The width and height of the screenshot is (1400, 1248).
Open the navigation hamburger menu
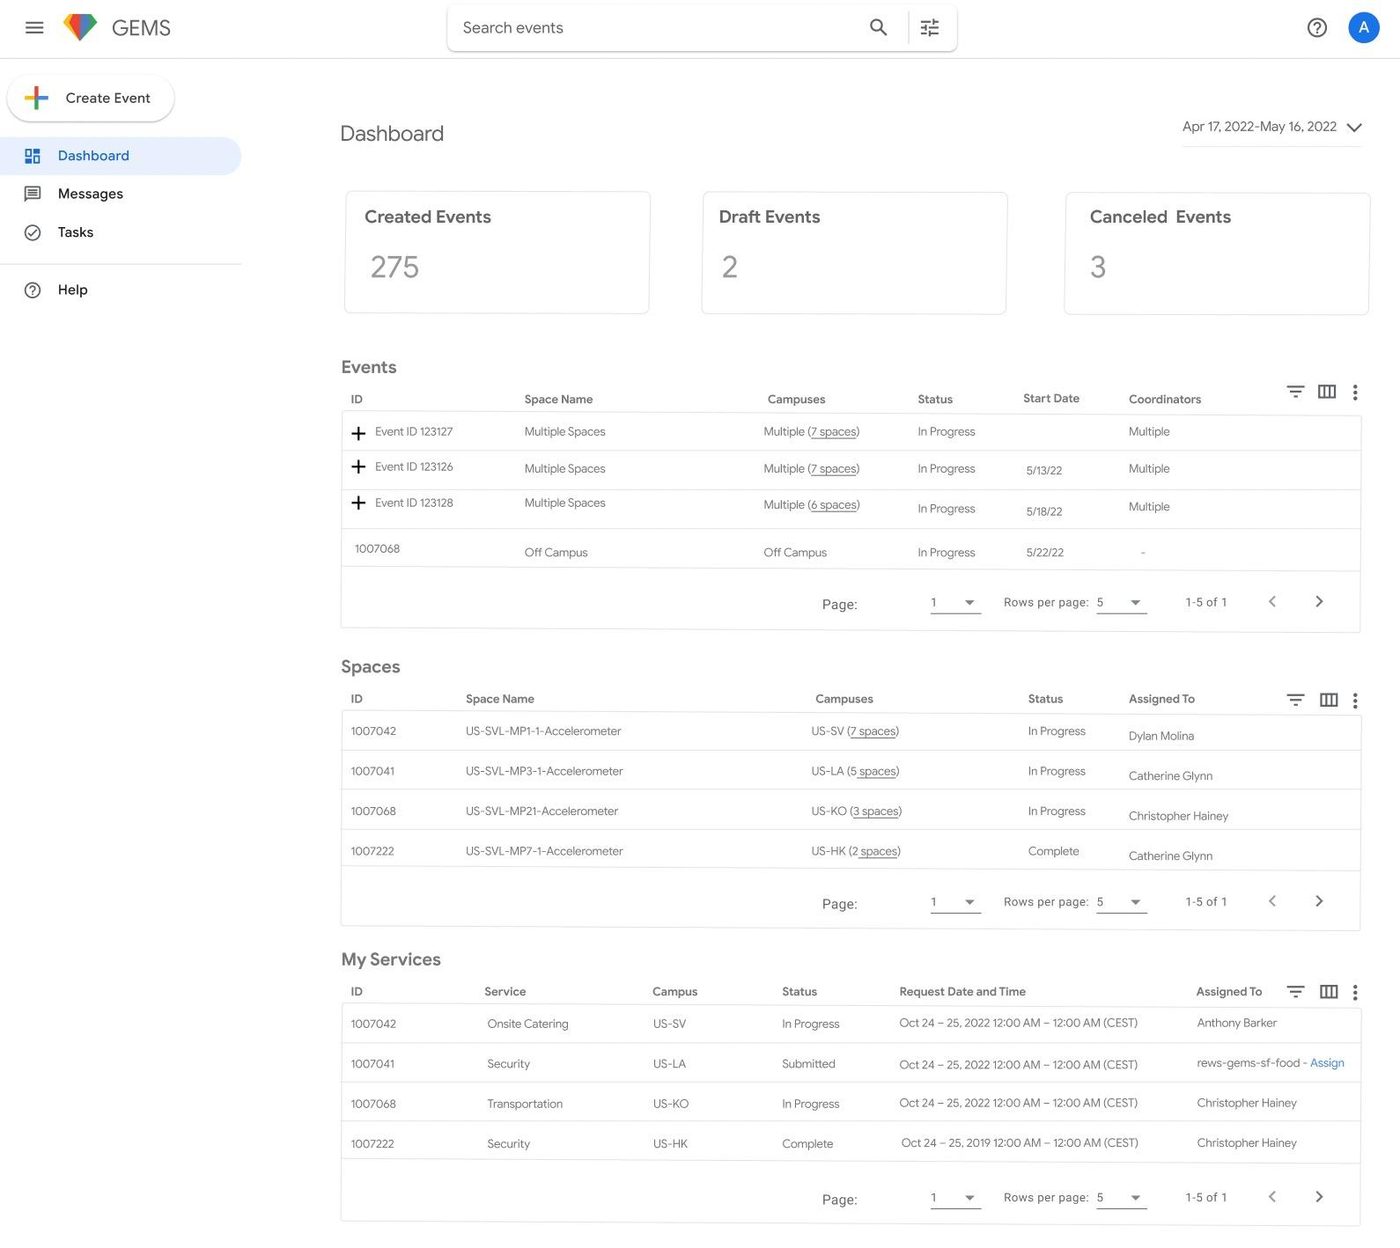tap(34, 27)
